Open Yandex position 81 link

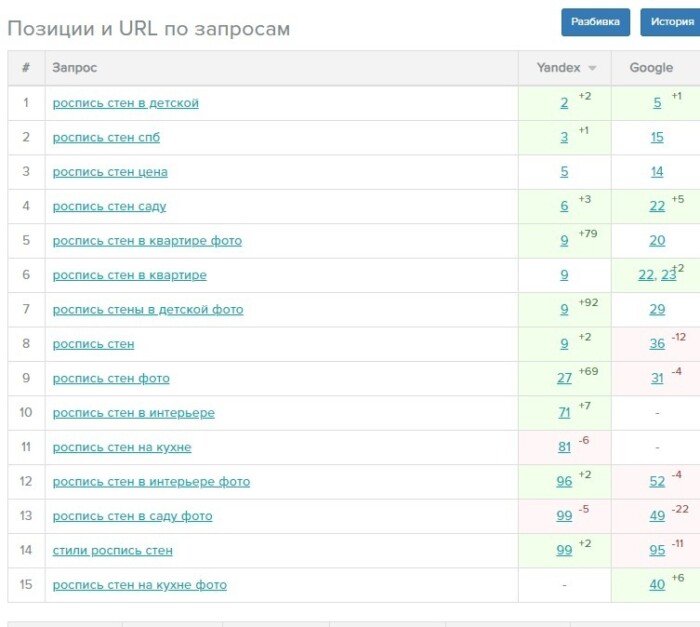coord(564,447)
